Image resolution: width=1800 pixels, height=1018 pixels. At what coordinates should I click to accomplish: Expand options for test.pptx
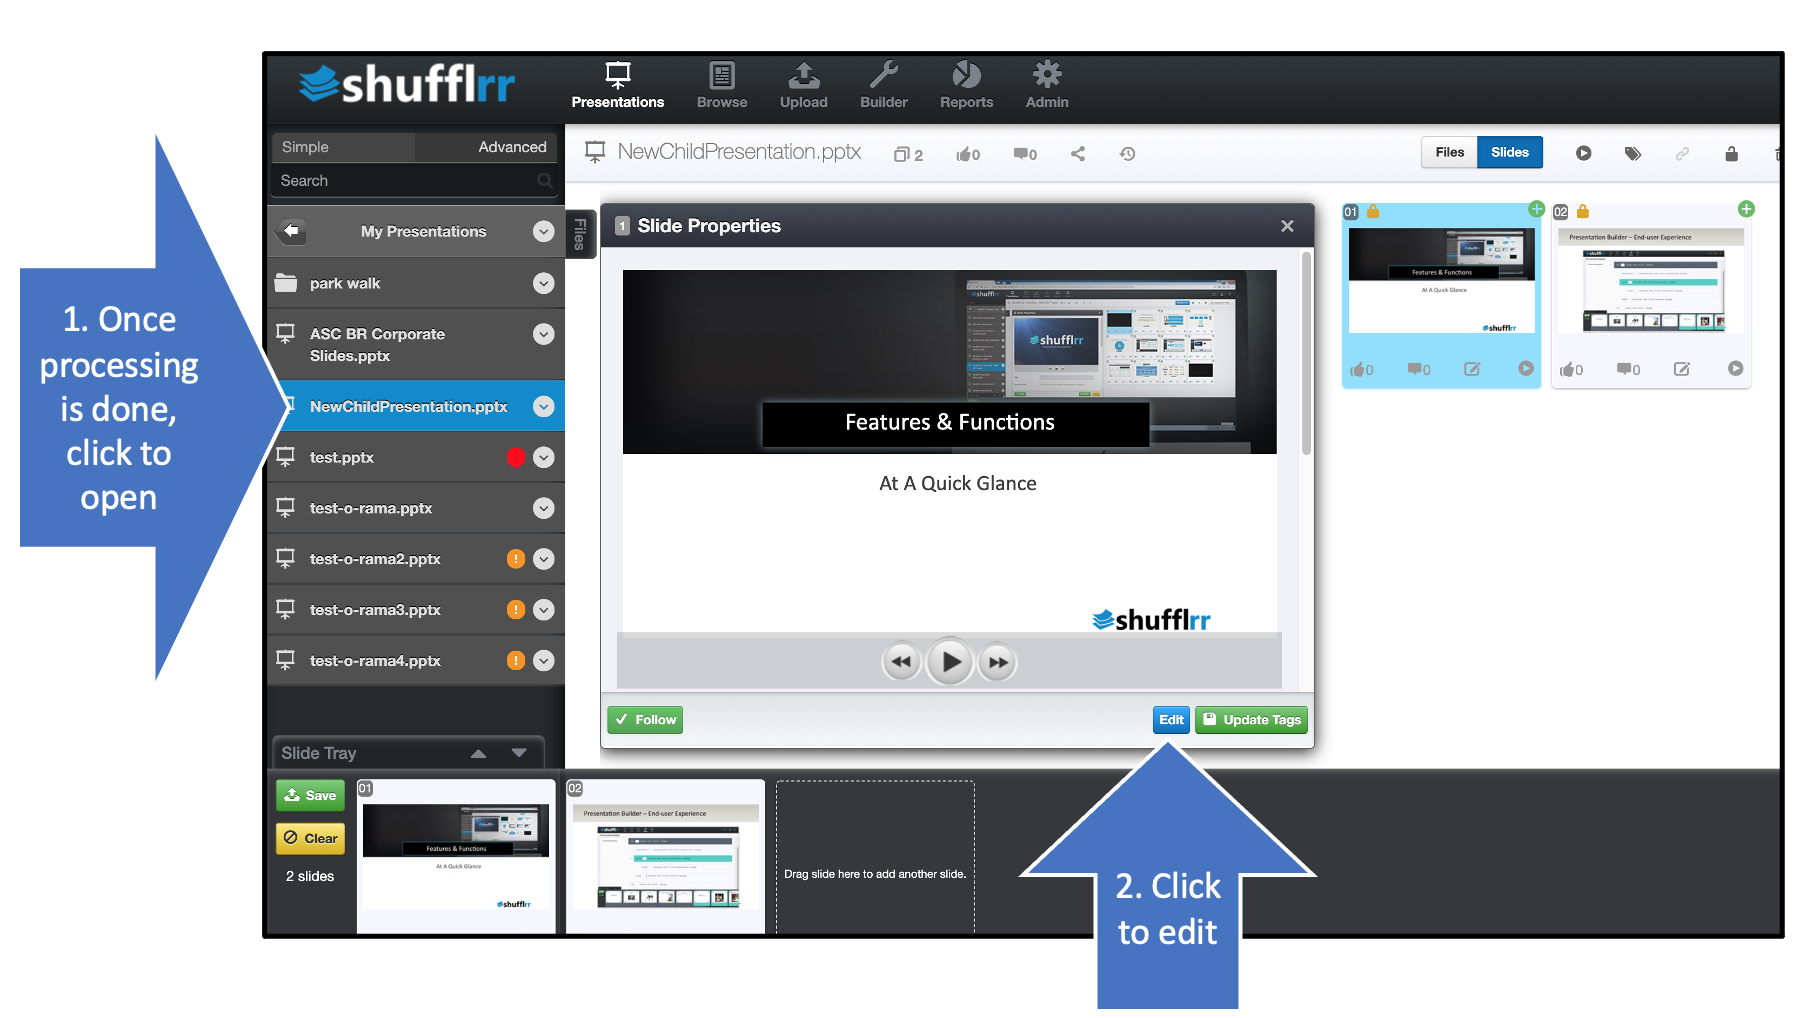pyautogui.click(x=544, y=457)
